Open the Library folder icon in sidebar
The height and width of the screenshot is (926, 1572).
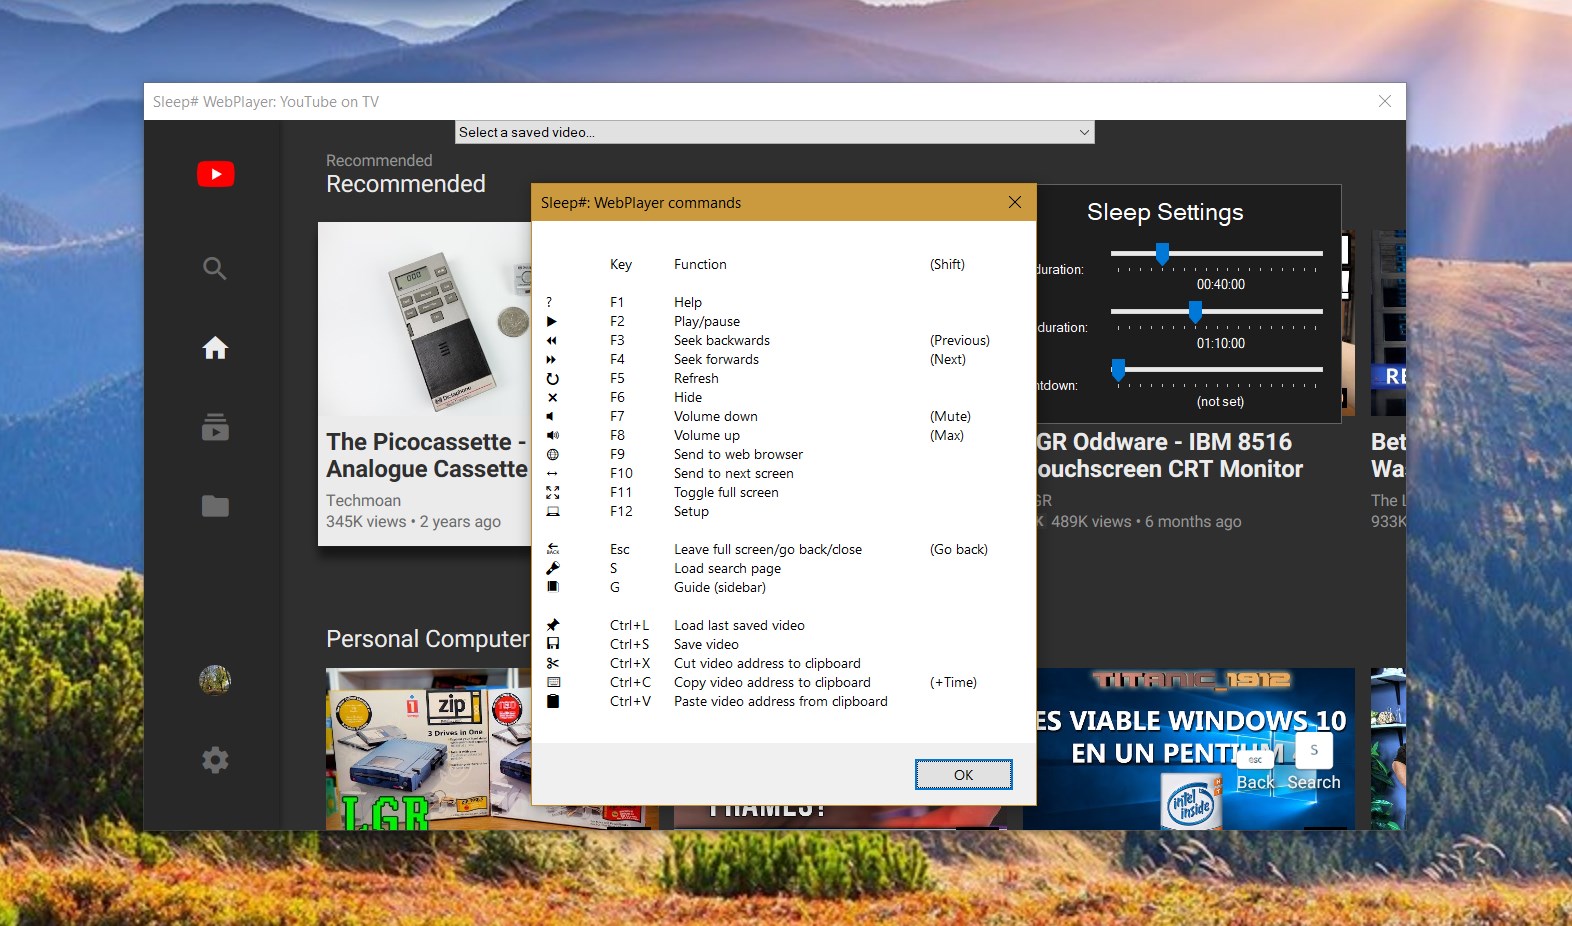[215, 506]
